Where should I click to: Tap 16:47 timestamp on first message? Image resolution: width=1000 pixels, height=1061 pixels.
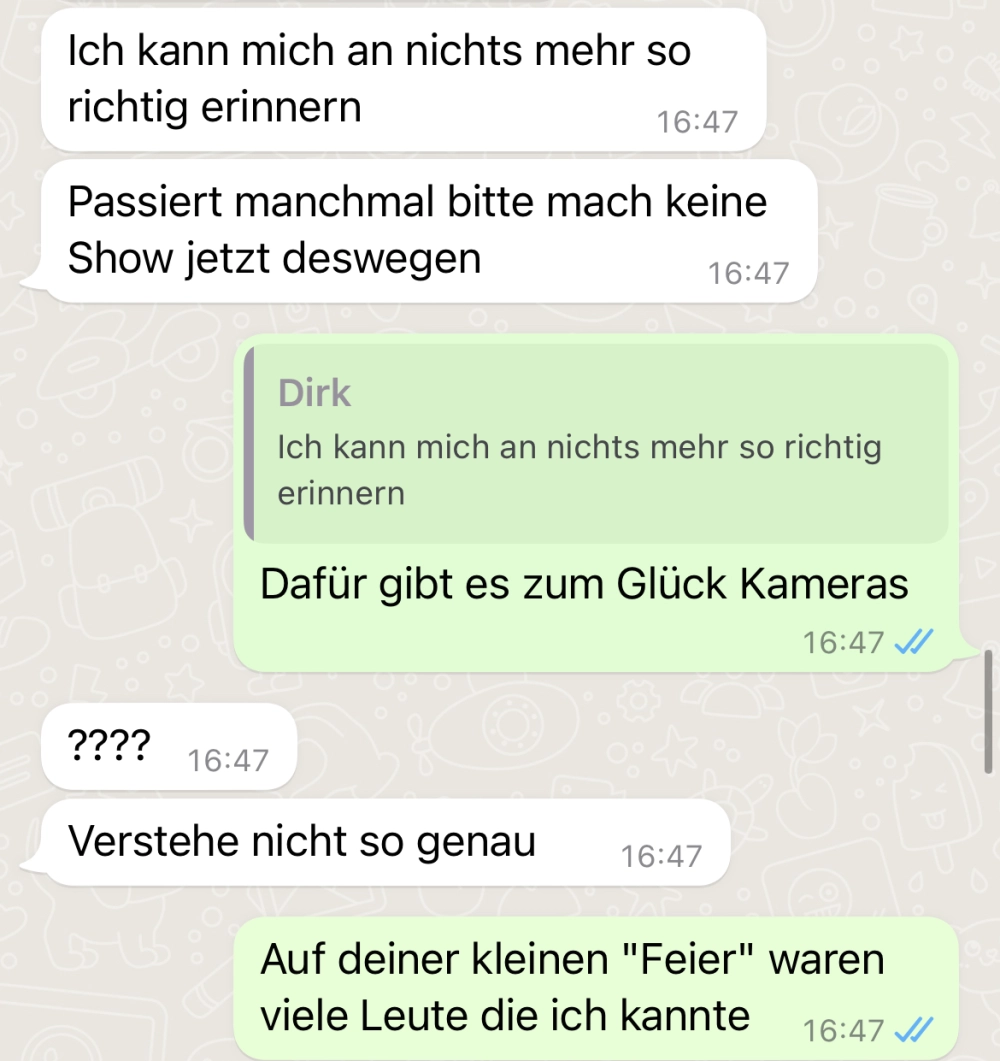pyautogui.click(x=697, y=122)
